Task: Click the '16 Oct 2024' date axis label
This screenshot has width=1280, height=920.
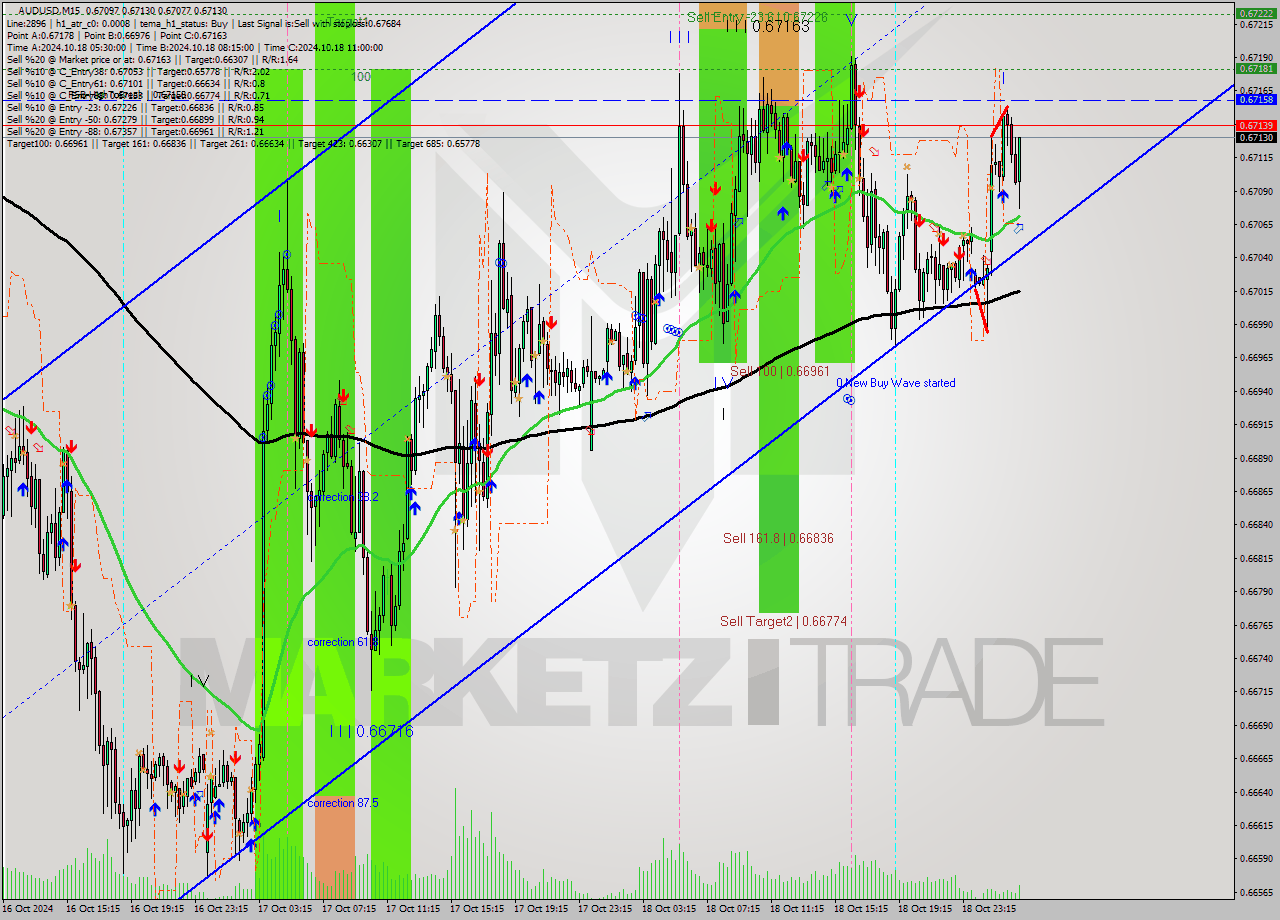Action: (x=29, y=909)
